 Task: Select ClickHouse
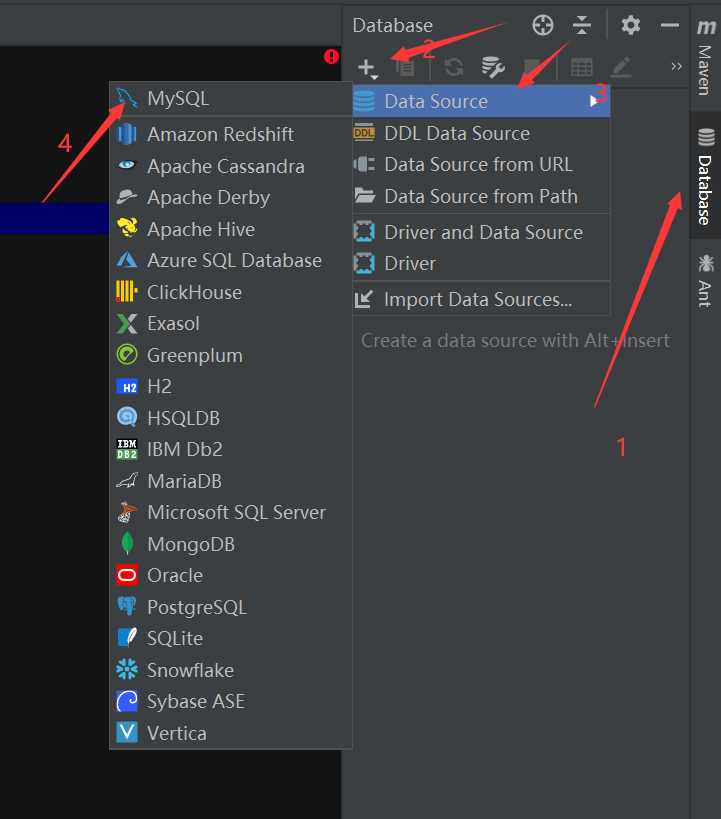coord(231,292)
